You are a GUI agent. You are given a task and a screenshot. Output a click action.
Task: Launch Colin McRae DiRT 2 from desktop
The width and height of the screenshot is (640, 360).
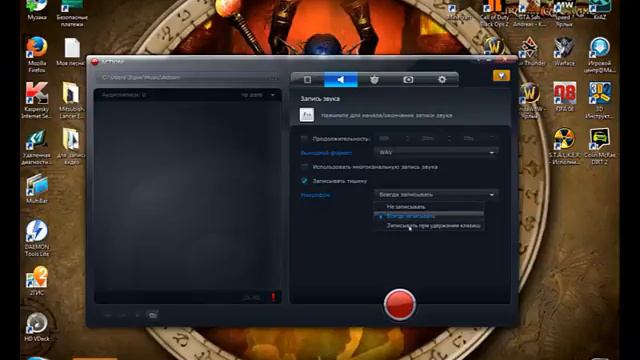click(600, 146)
